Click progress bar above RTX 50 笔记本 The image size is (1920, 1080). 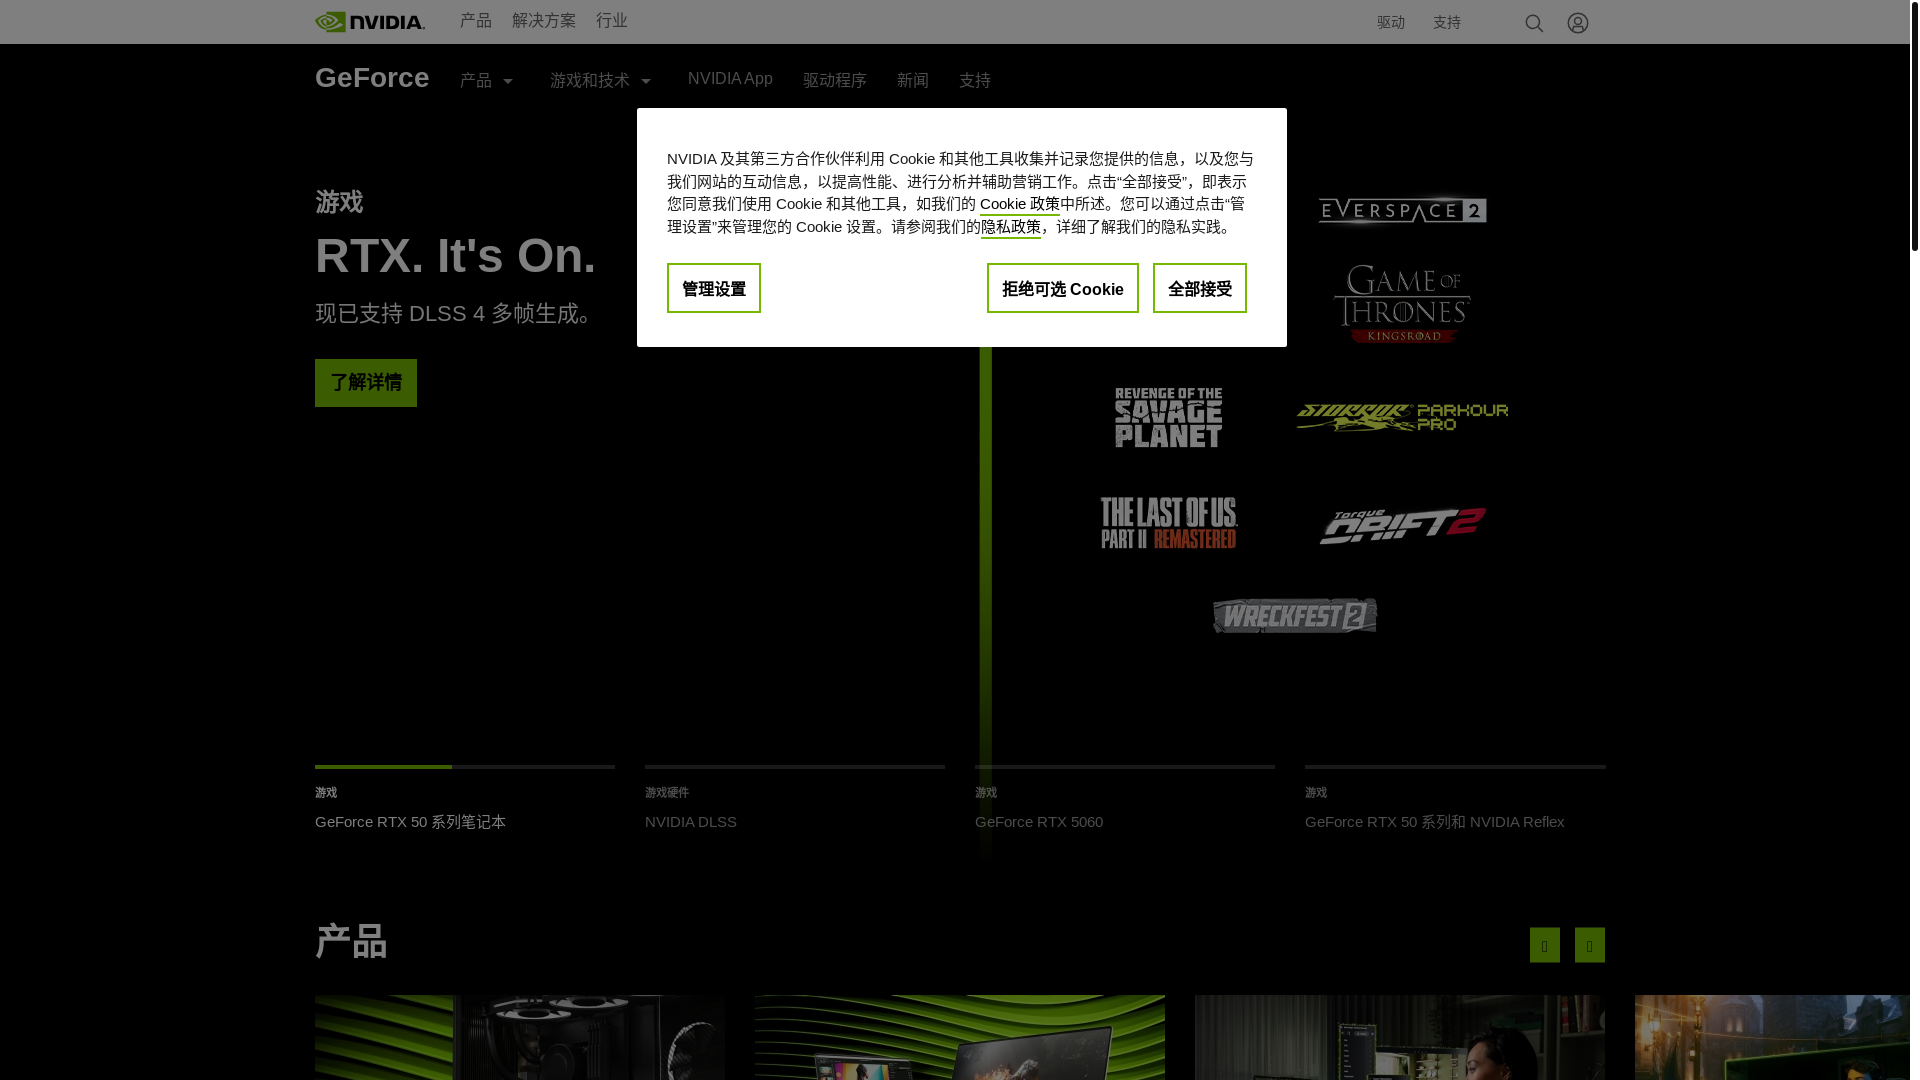(x=465, y=767)
